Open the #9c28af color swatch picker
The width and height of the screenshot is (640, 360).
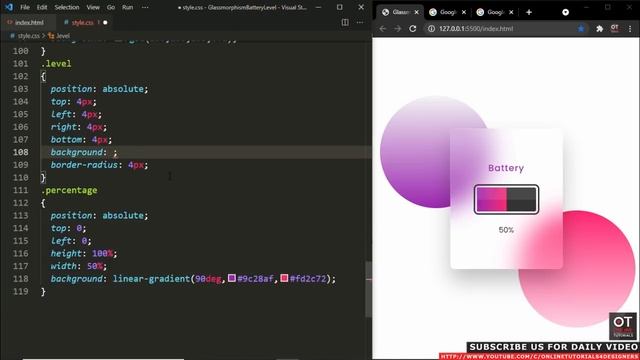tap(232, 278)
